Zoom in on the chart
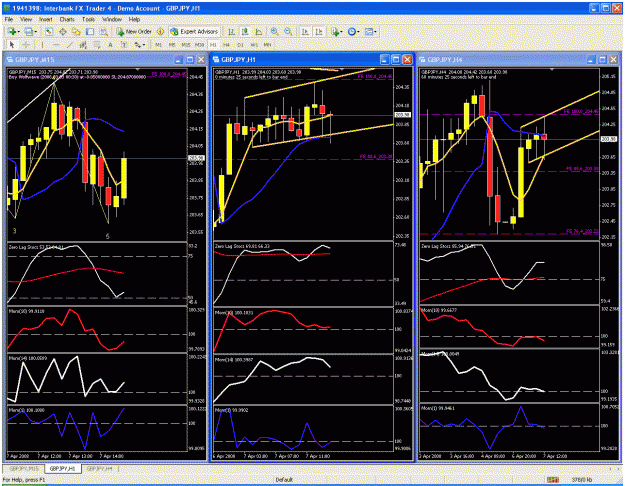 pos(275,31)
